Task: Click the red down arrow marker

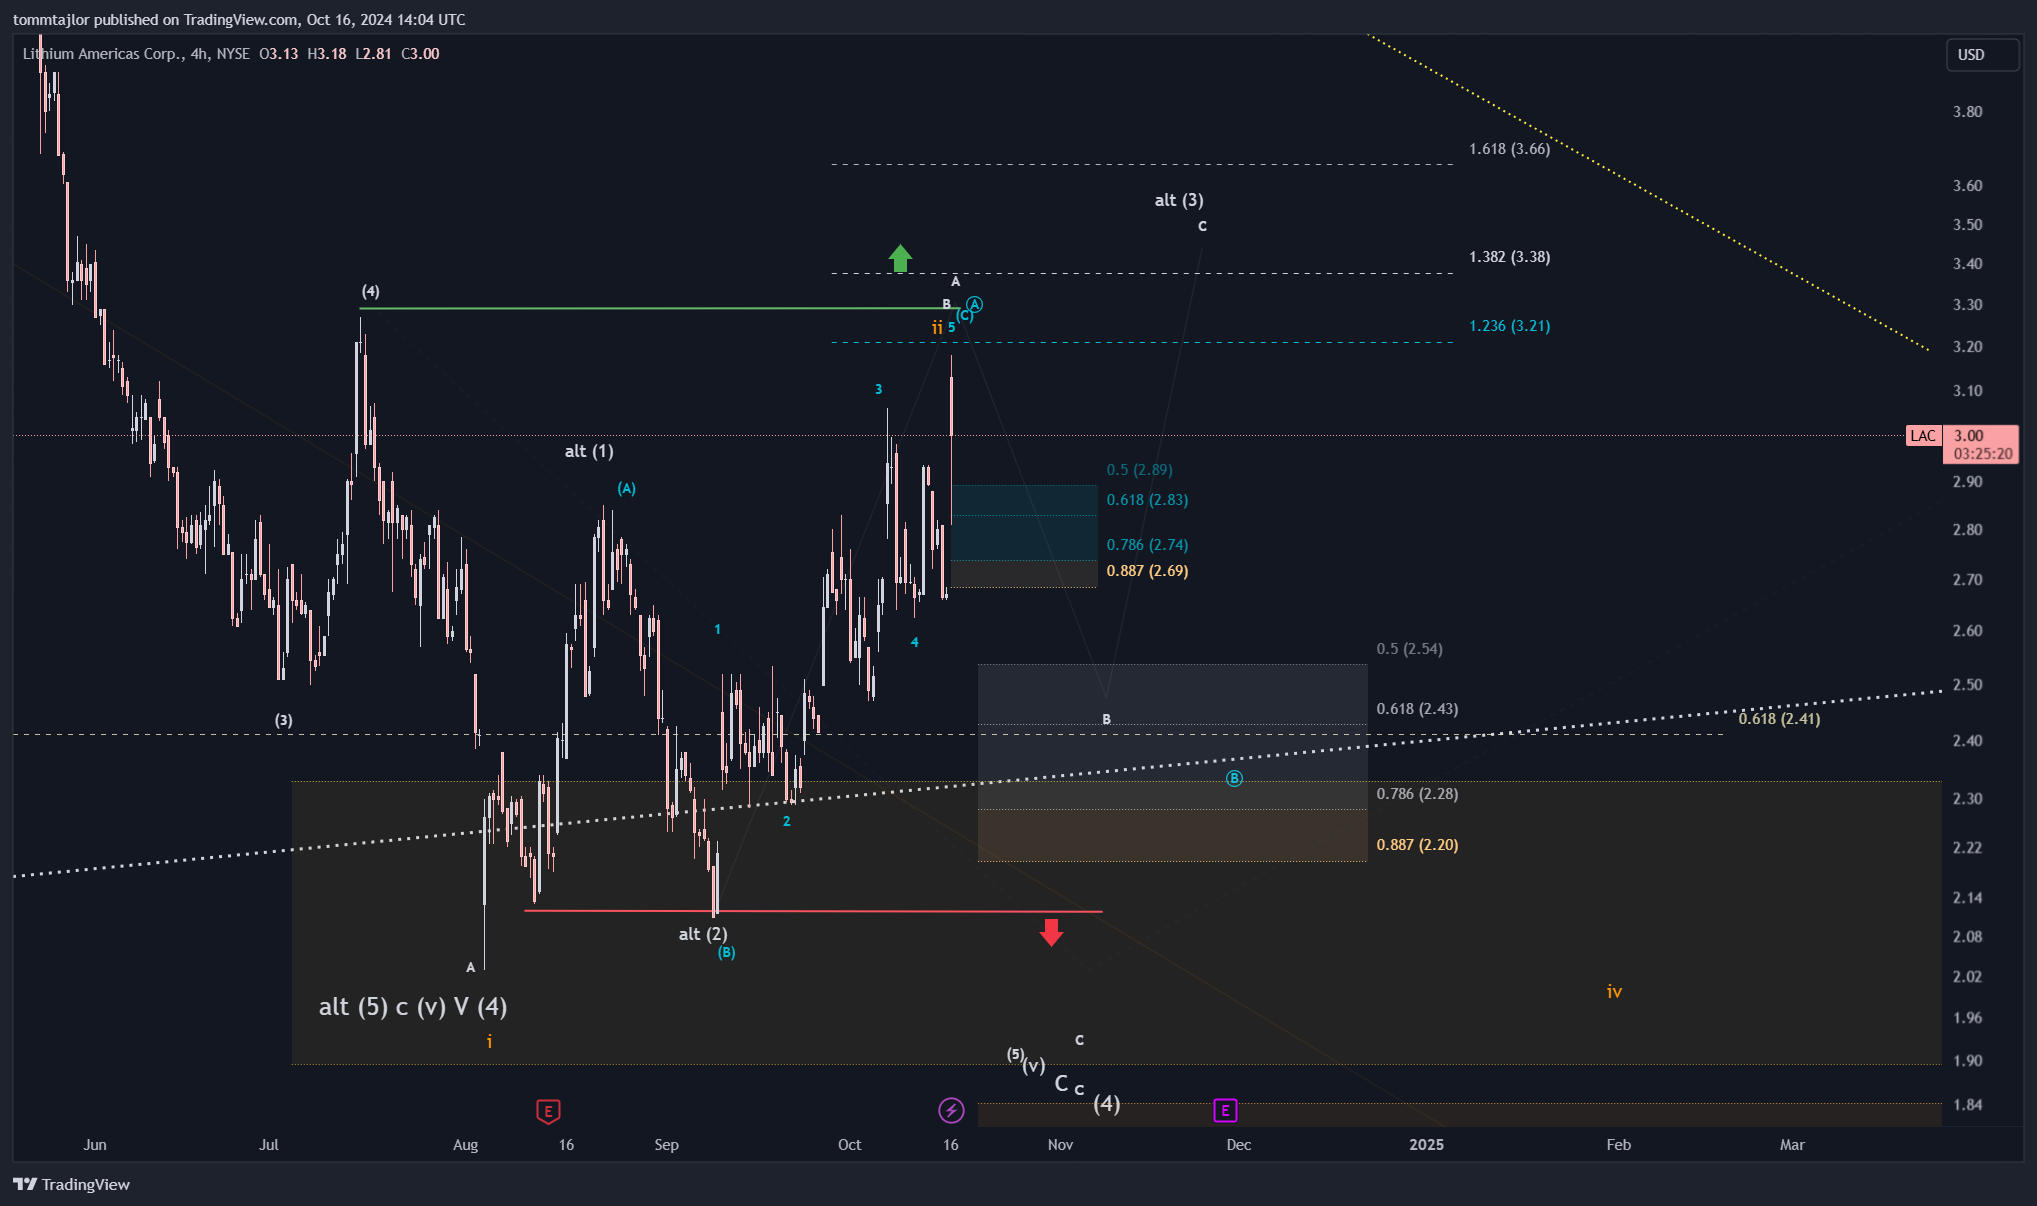Action: (x=1051, y=932)
